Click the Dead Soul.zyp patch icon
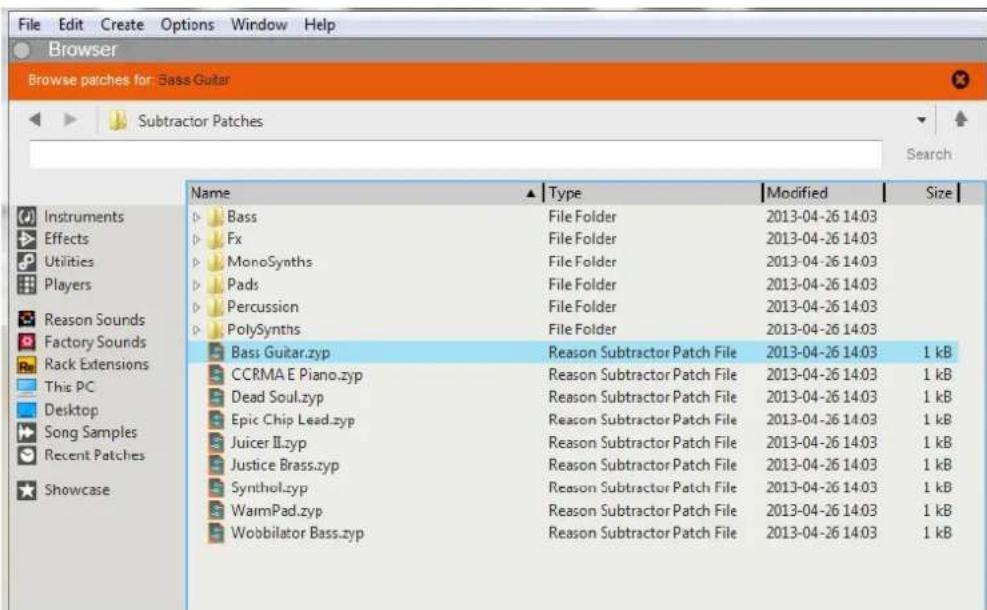Viewport: 987px width, 610px height. (x=216, y=397)
